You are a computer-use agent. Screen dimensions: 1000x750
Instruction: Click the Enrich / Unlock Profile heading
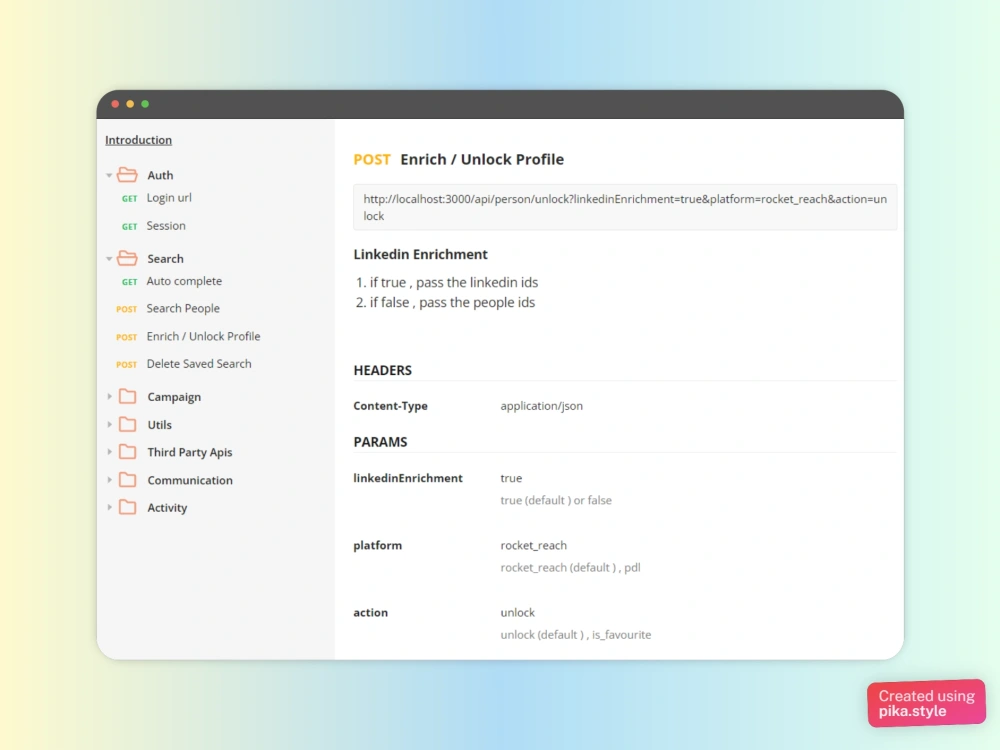pyautogui.click(x=482, y=159)
